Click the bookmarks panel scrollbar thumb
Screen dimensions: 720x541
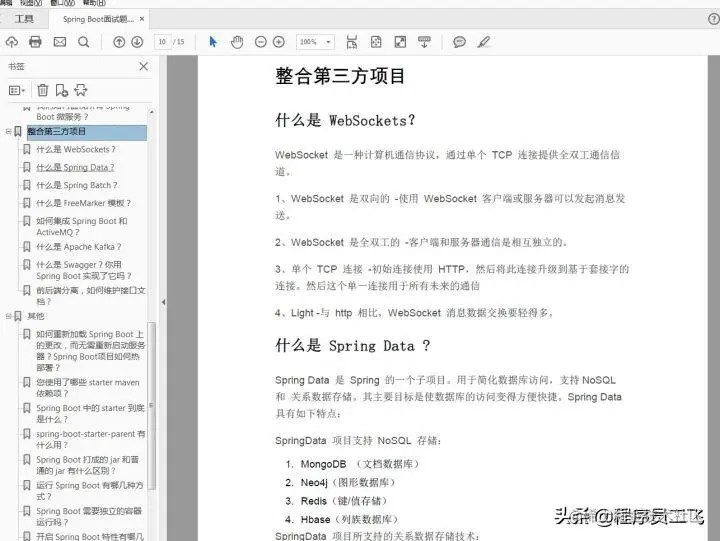[x=152, y=406]
